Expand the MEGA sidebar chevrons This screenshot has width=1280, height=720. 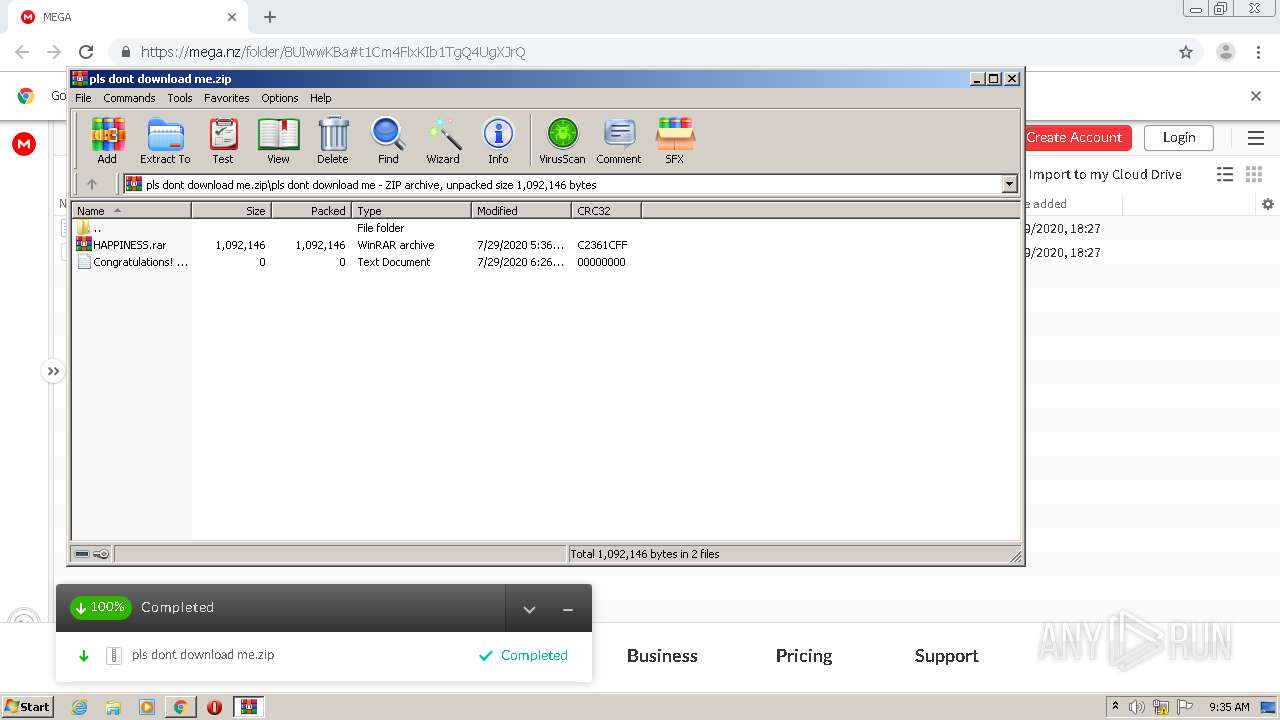click(x=53, y=371)
